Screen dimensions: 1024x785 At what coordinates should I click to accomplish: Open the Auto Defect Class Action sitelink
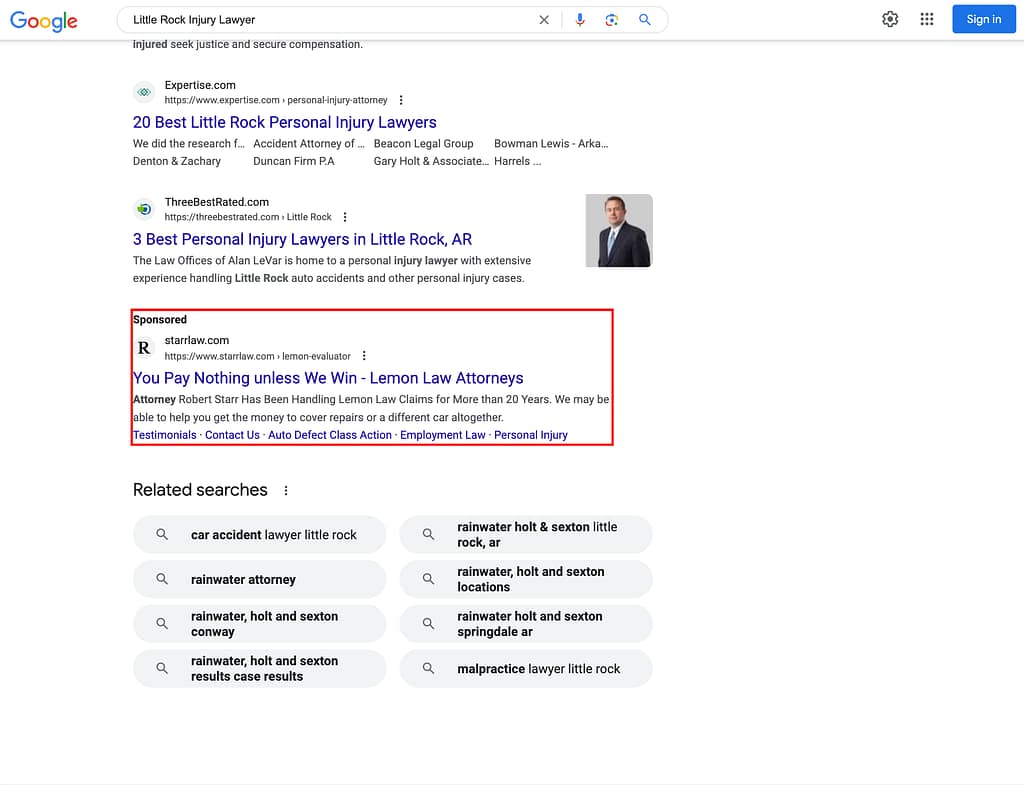[330, 435]
